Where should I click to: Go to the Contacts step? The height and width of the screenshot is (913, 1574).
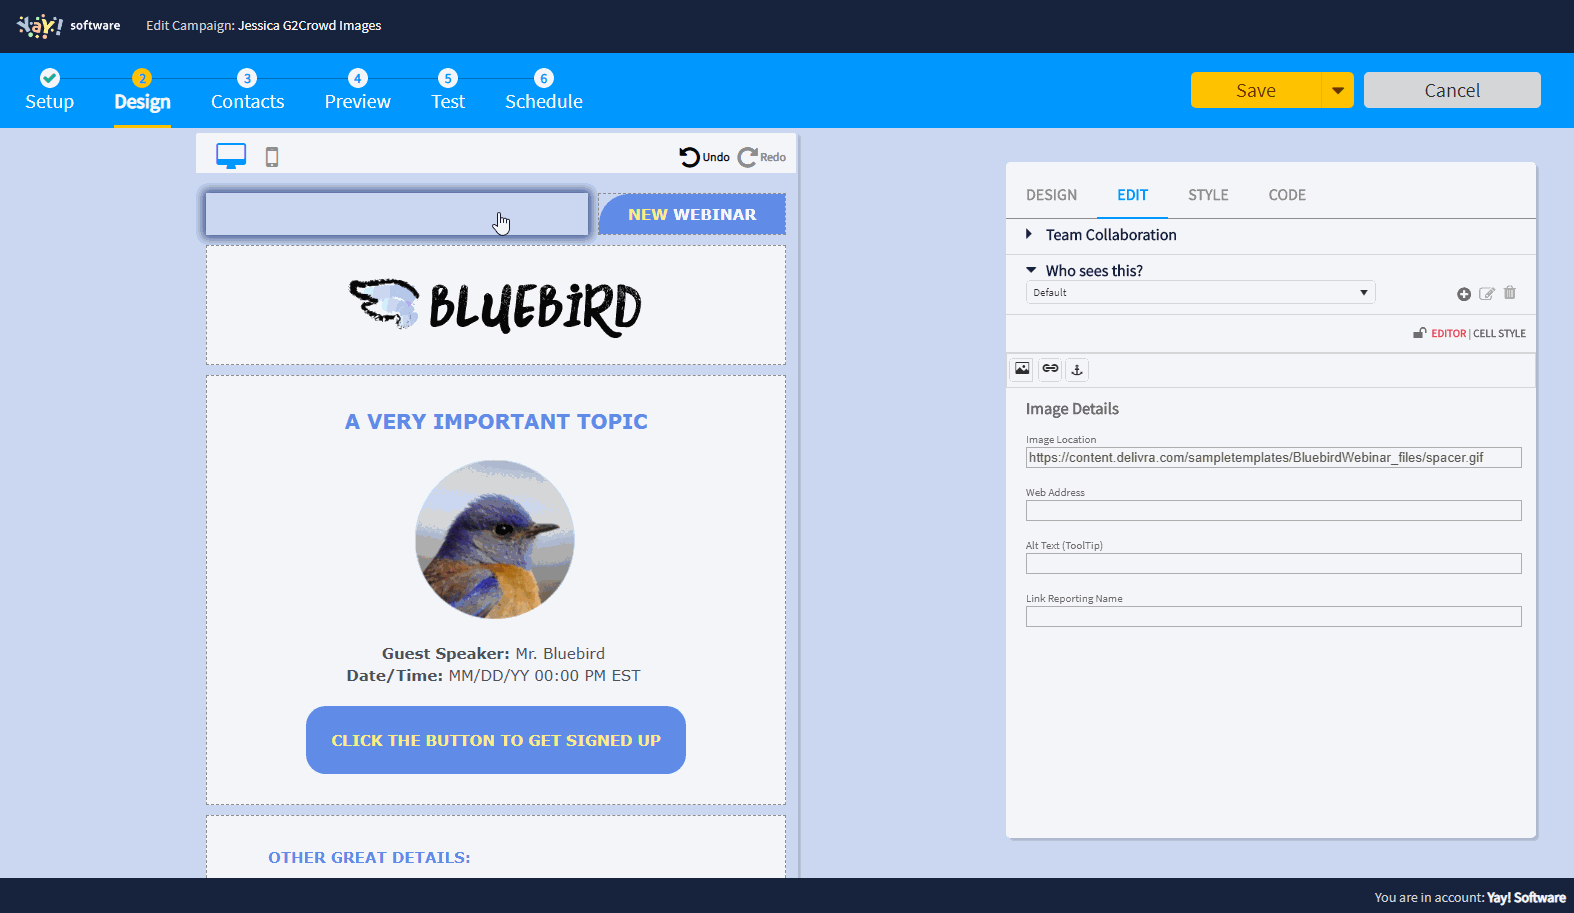pyautogui.click(x=247, y=91)
